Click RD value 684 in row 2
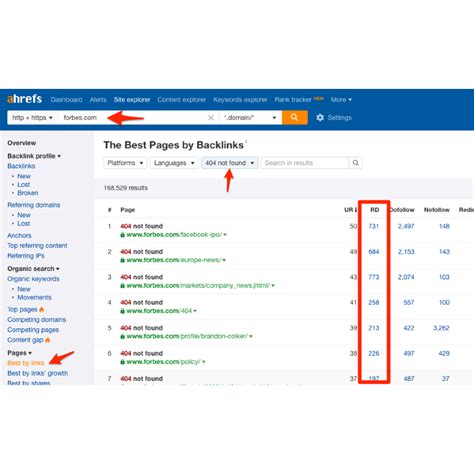This screenshot has height=474, width=474. (374, 252)
